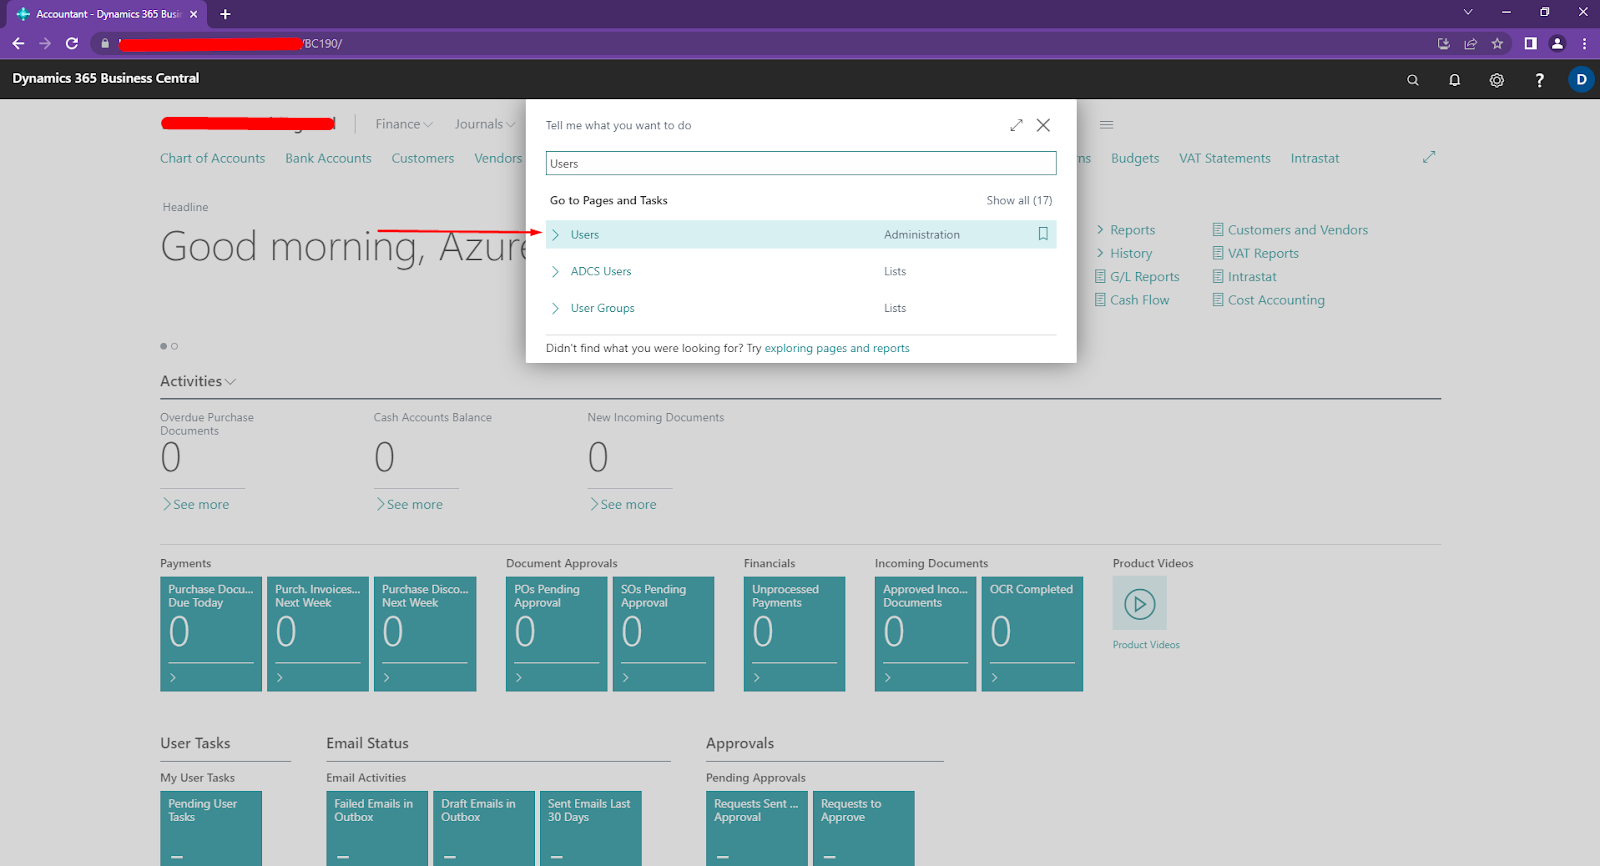Image resolution: width=1600 pixels, height=866 pixels.
Task: See more Cash Accounts Balance
Action: pyautogui.click(x=409, y=505)
